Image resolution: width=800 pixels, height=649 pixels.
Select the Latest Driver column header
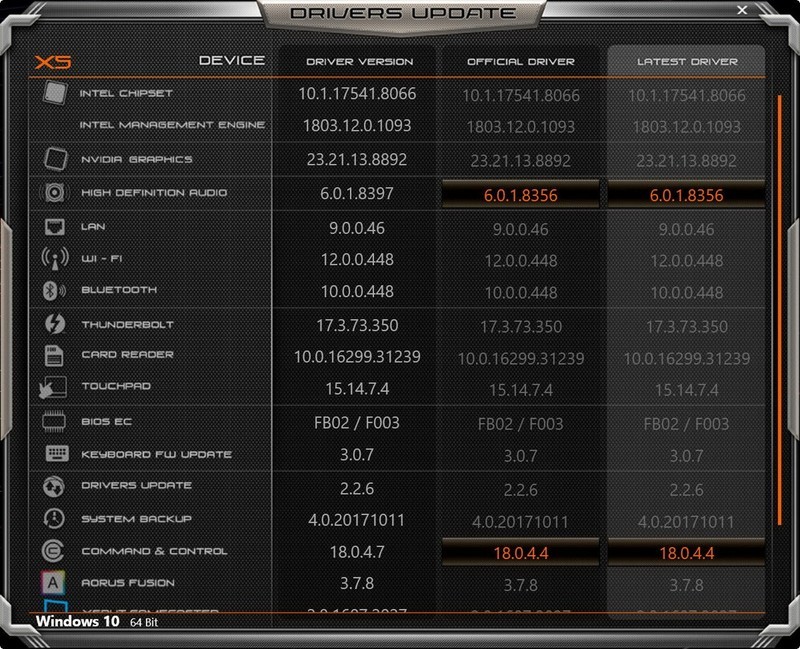pos(687,62)
